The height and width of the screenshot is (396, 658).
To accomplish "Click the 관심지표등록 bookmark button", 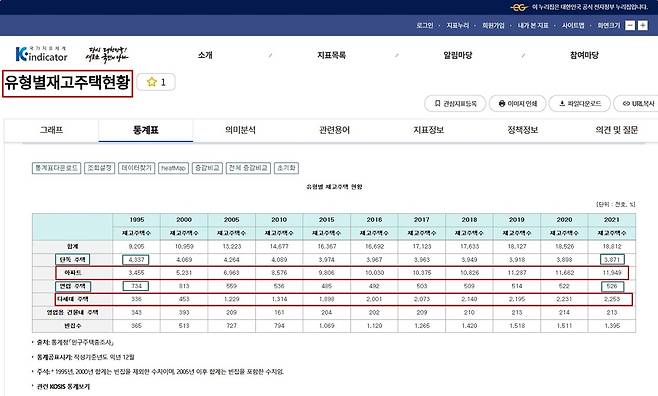I will tap(455, 104).
